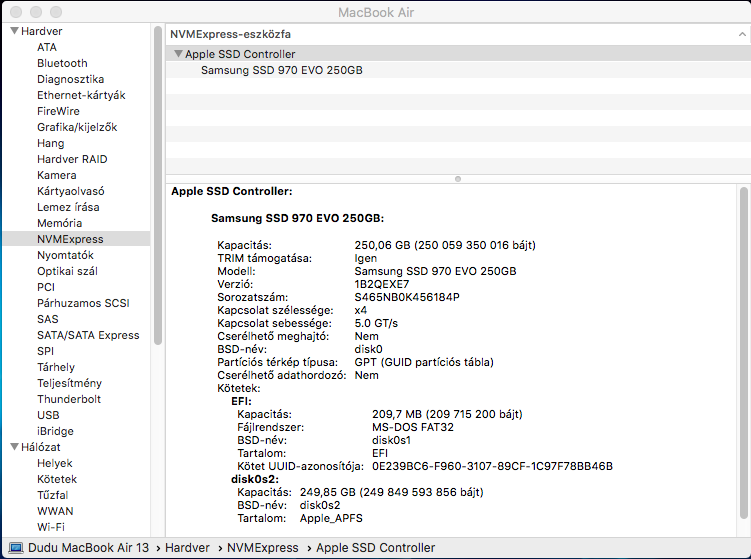Select Párhuzamos SCSI in the sidebar
The width and height of the screenshot is (751, 559).
coord(83,303)
